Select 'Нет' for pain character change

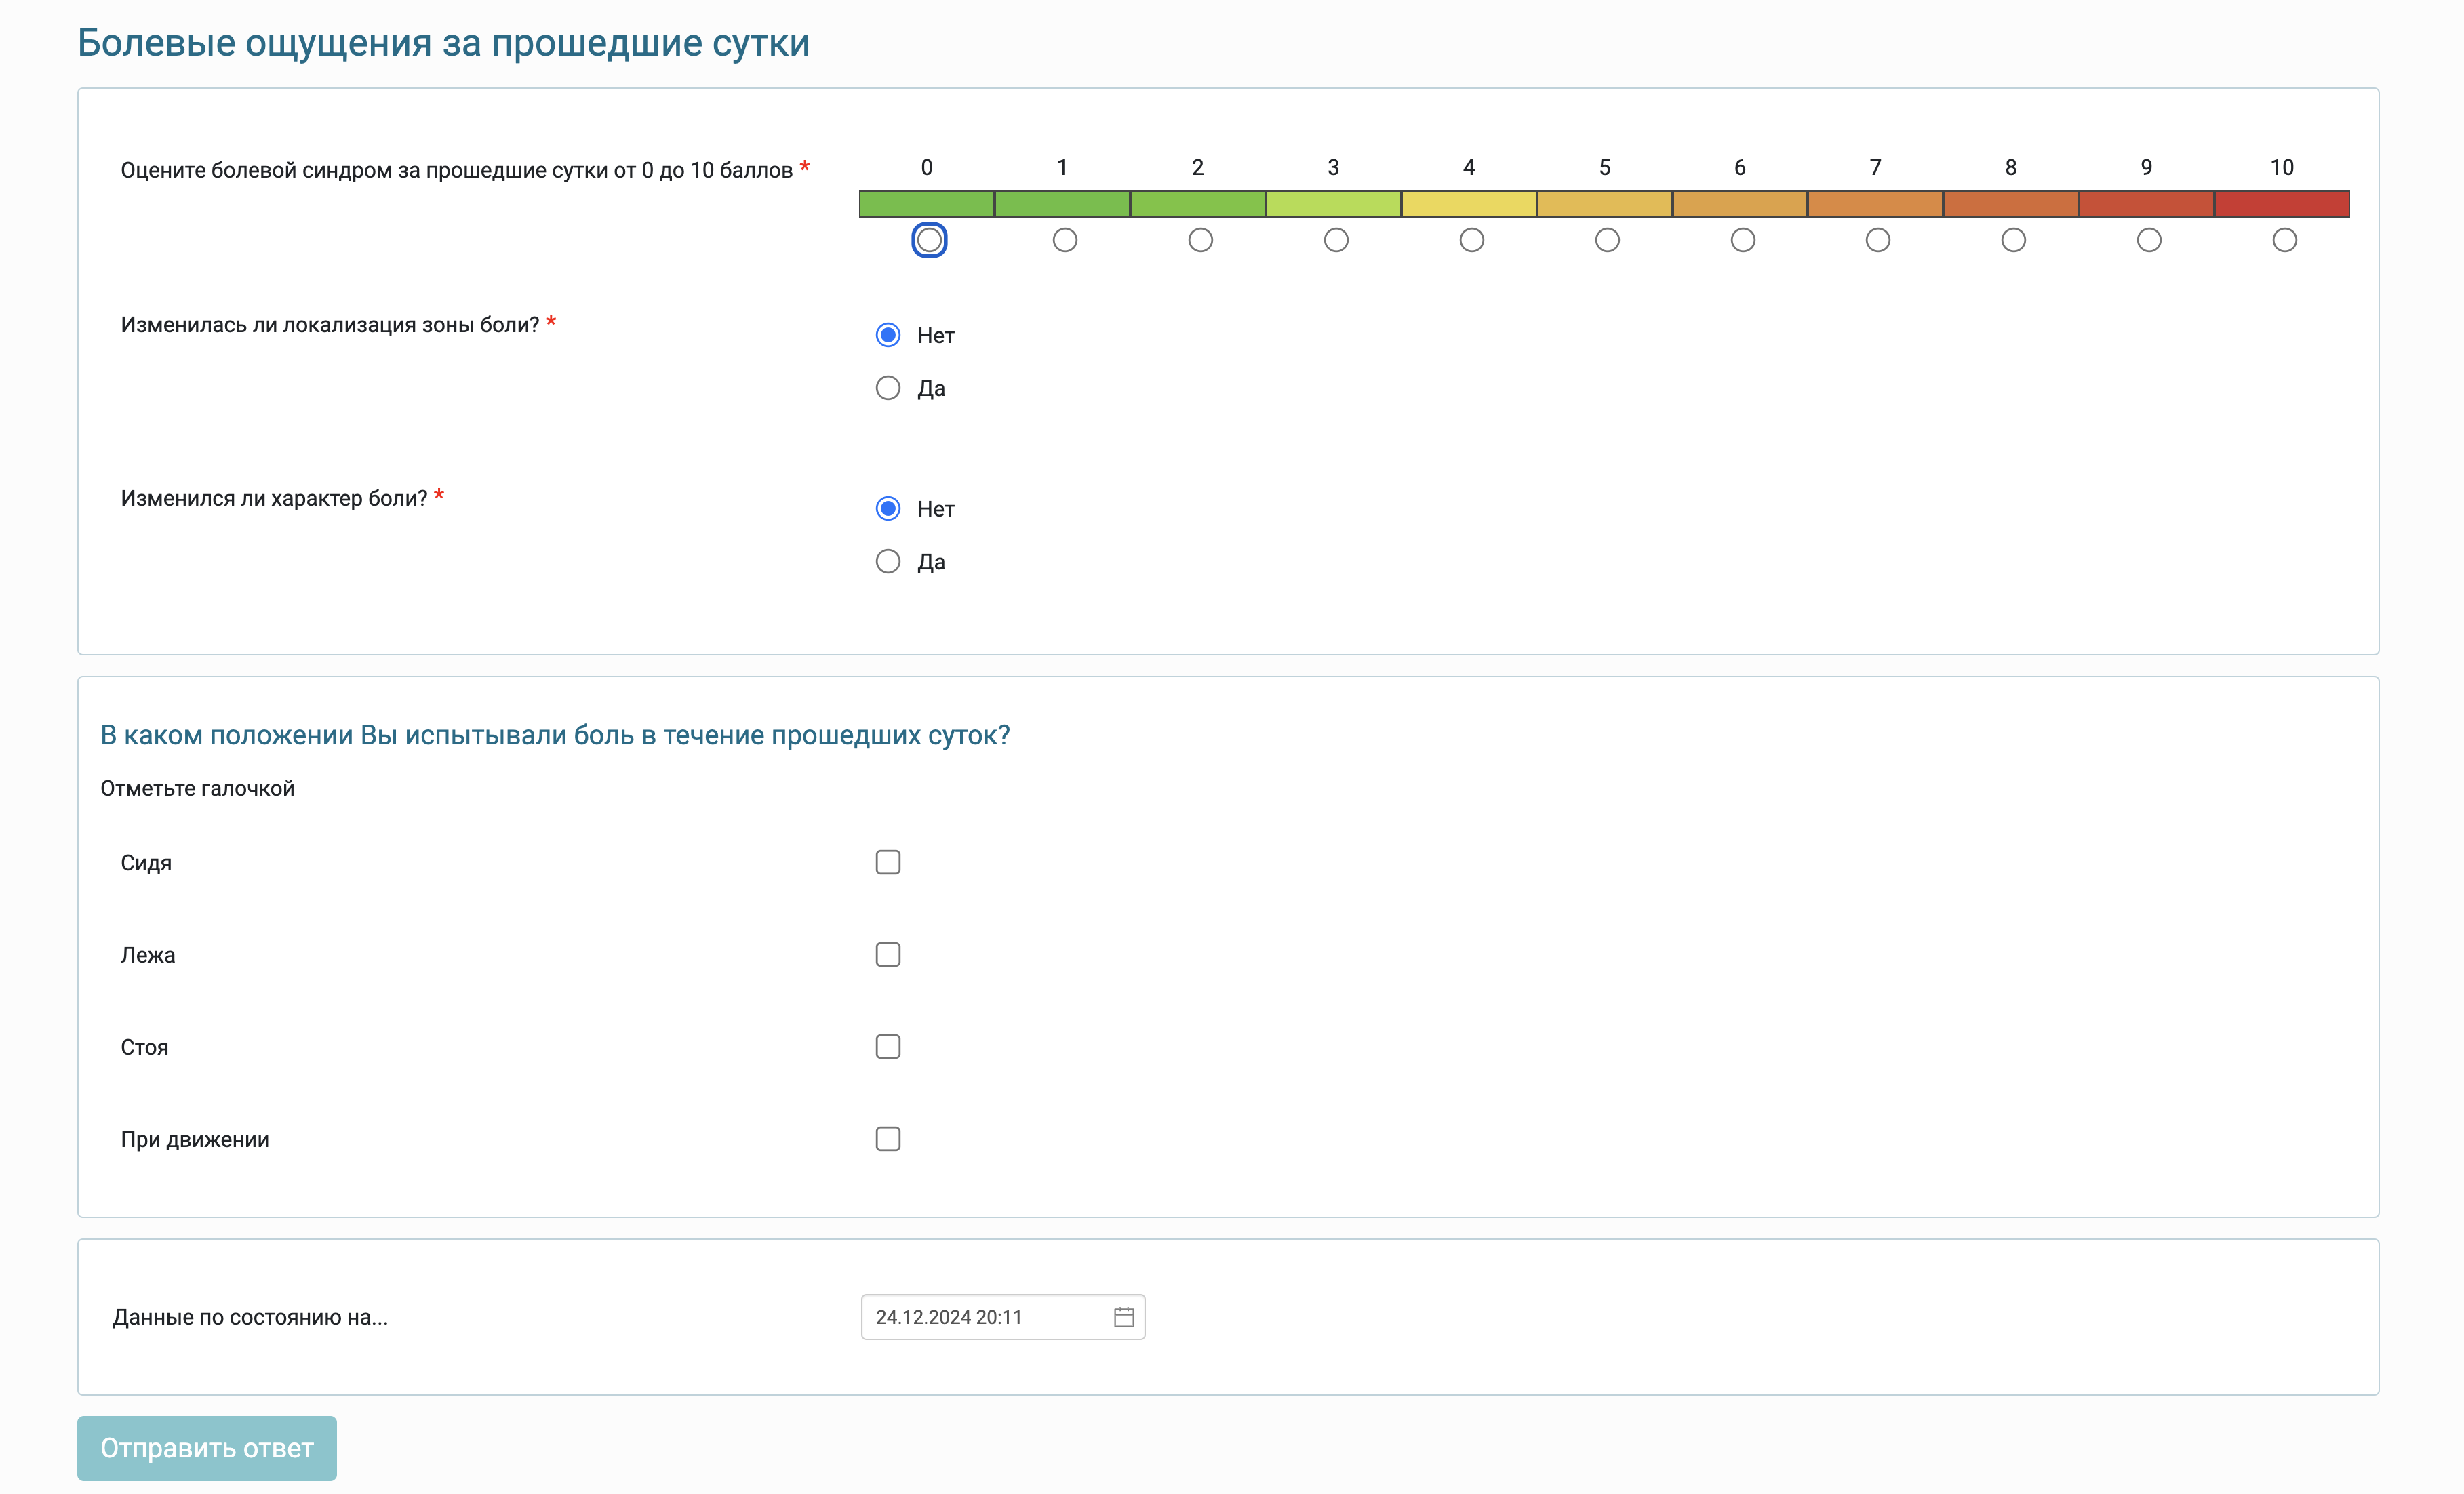(888, 509)
